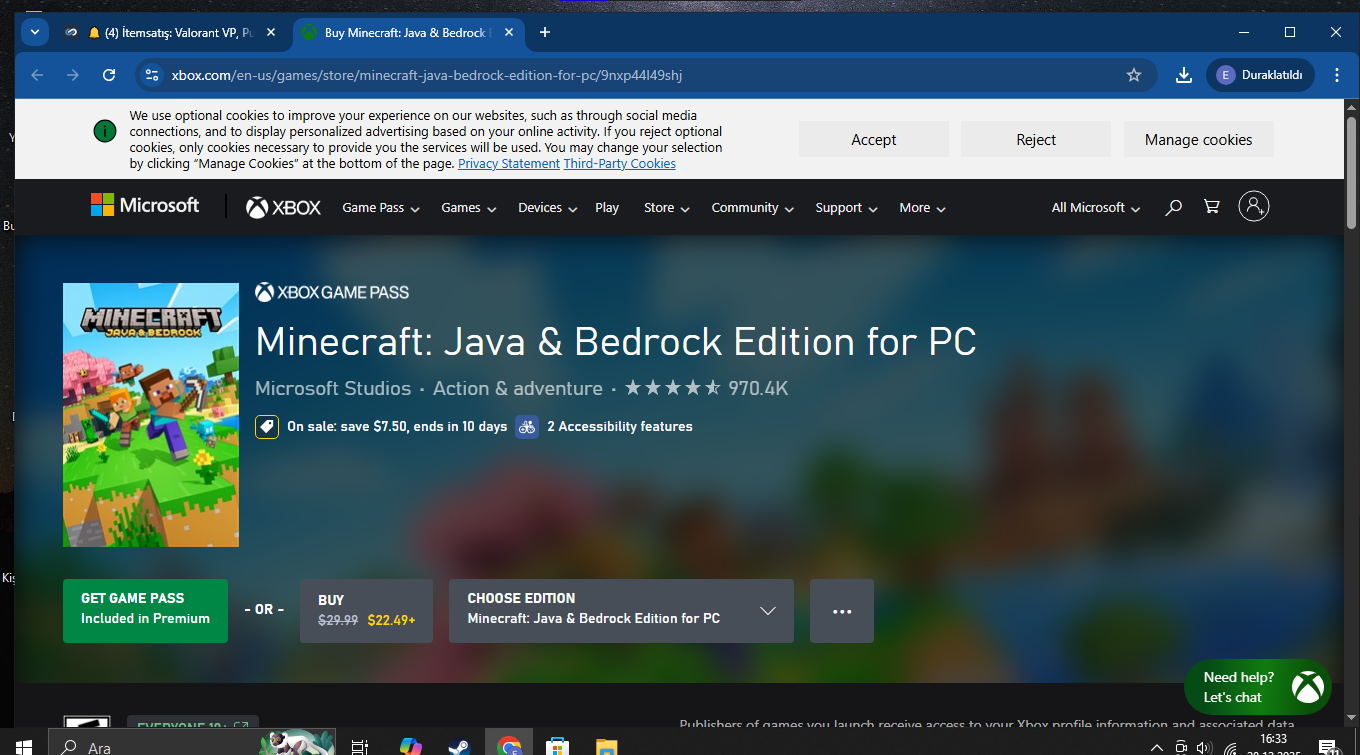Open the Third-Party Cookies link
The width and height of the screenshot is (1360, 755).
point(620,164)
